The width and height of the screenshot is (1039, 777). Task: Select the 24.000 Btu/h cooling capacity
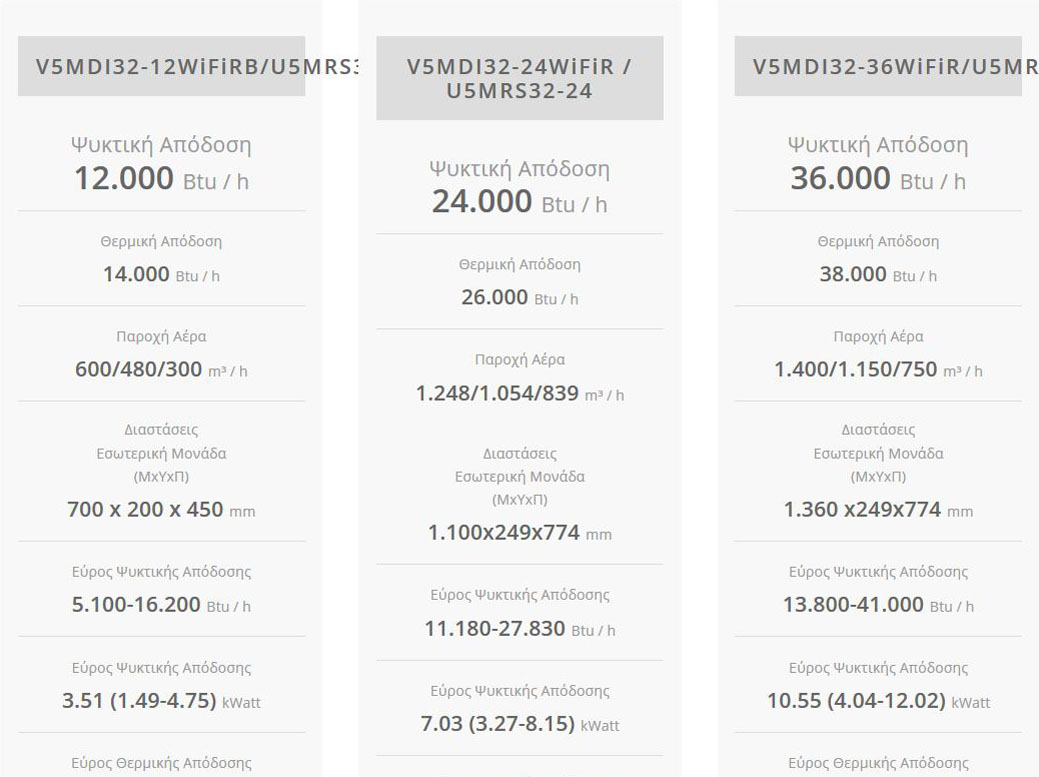(x=519, y=202)
